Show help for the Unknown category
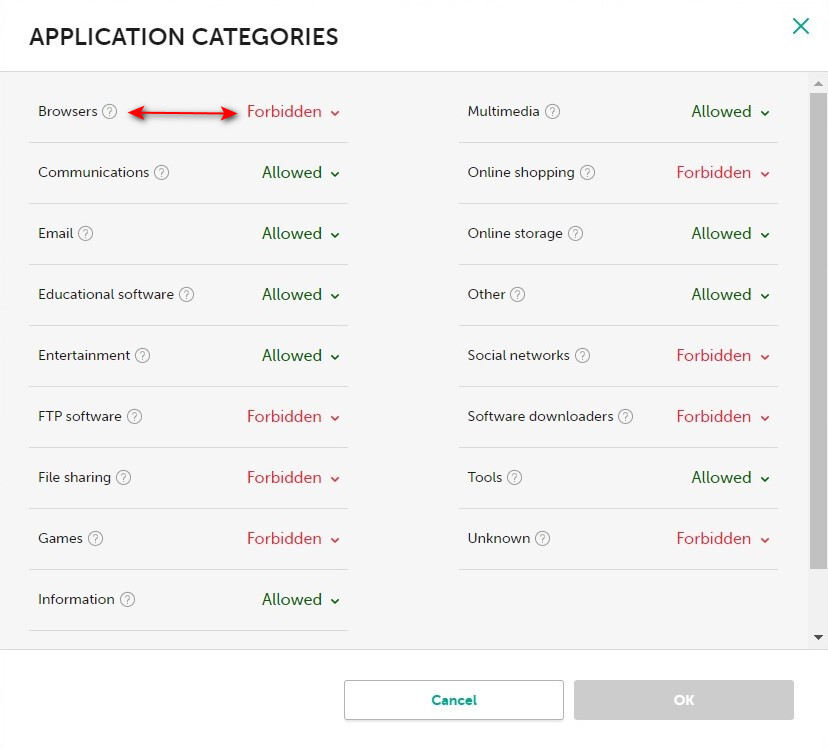The width and height of the screenshot is (828, 748). click(x=542, y=539)
